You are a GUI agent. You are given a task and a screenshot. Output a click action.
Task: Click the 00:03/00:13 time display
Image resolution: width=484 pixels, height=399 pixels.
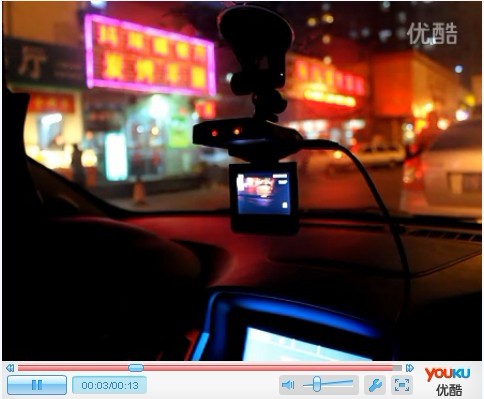[110, 385]
